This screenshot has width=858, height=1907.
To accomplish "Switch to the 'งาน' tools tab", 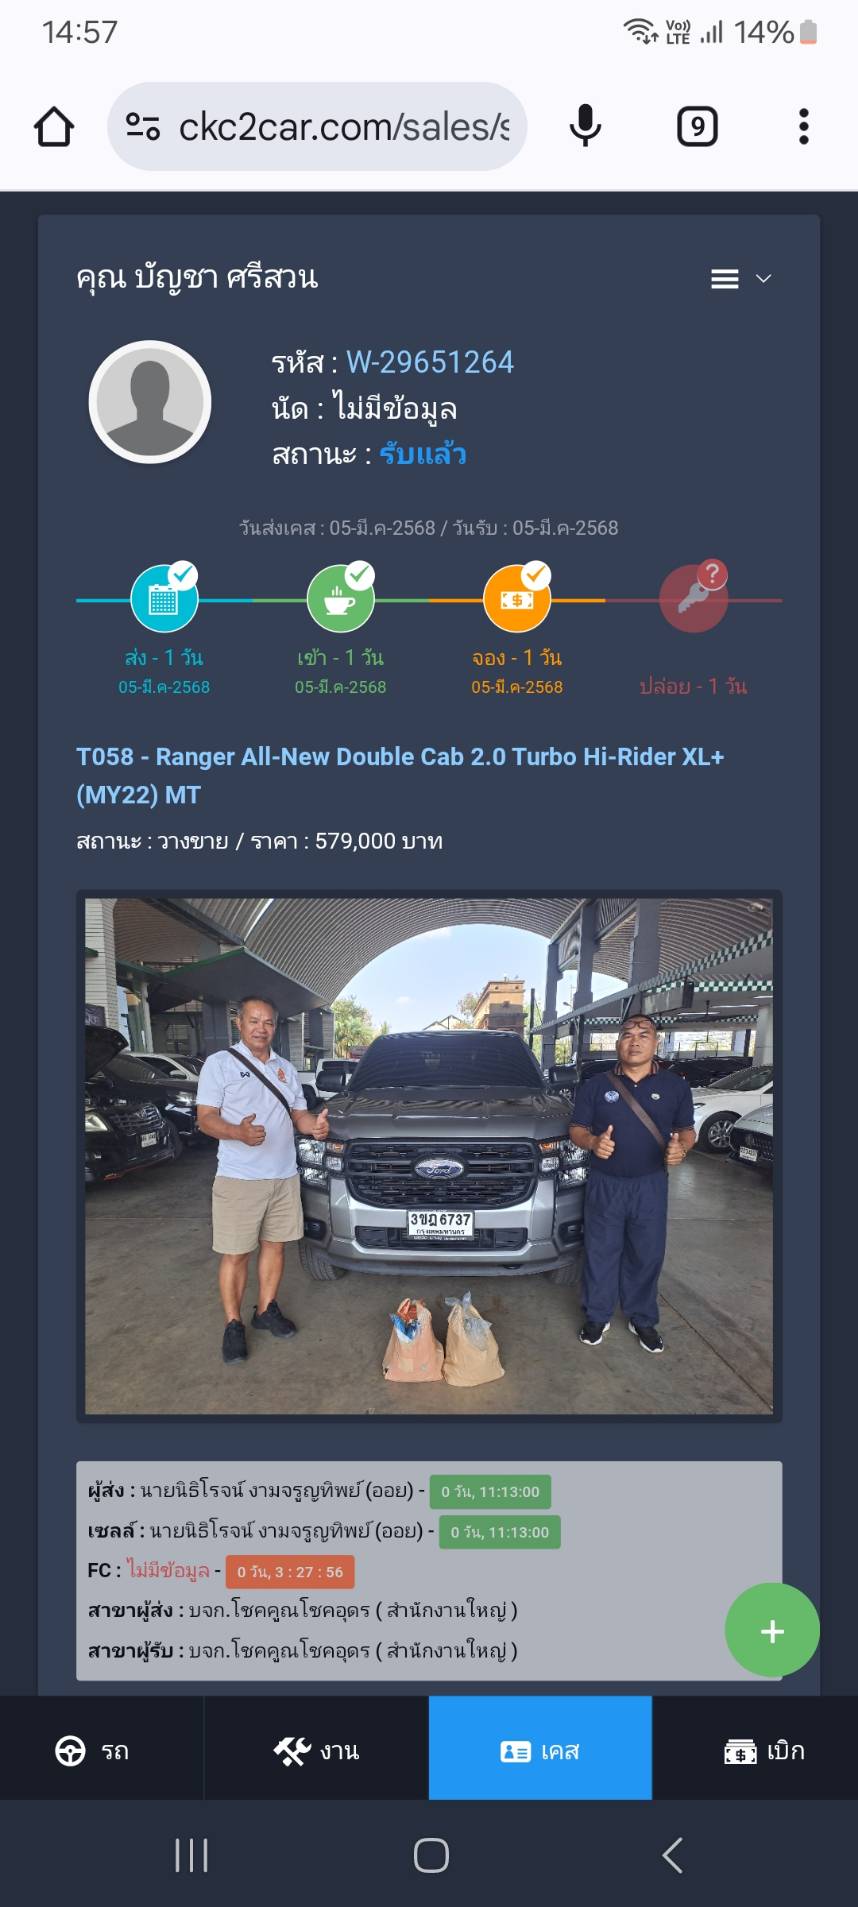I will [x=316, y=1748].
